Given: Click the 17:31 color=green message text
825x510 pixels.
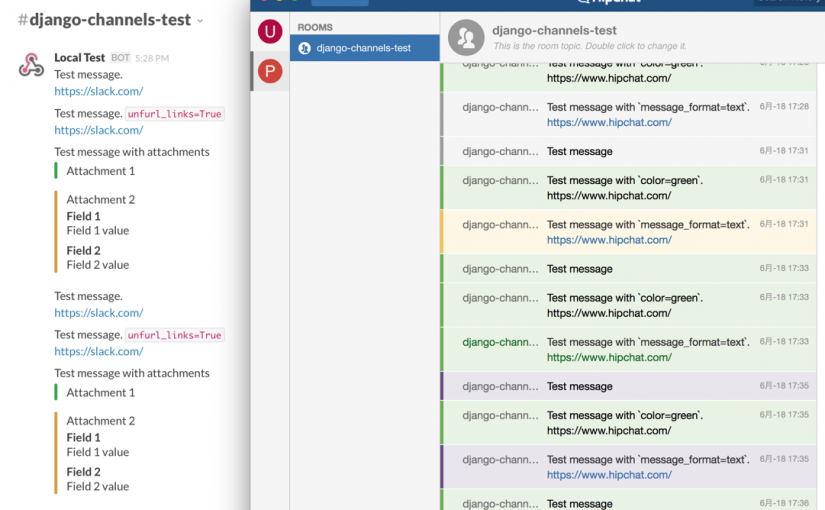Looking at the screenshot, I should [x=625, y=181].
